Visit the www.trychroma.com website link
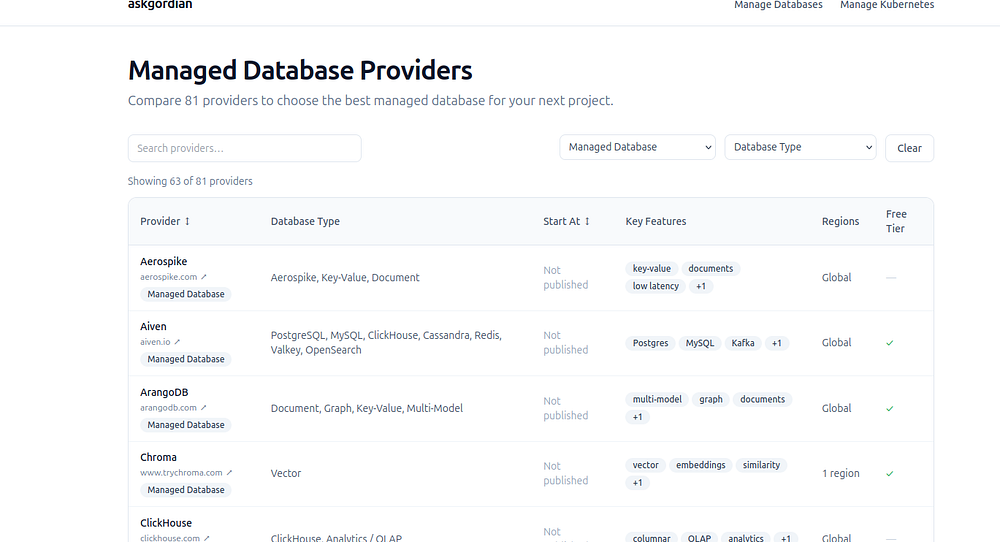 [181, 472]
